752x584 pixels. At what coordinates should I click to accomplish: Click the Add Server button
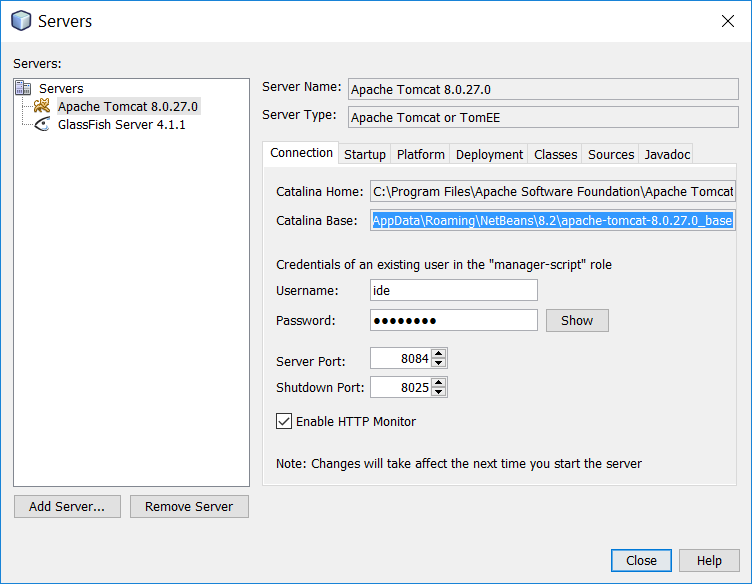pyautogui.click(x=67, y=506)
